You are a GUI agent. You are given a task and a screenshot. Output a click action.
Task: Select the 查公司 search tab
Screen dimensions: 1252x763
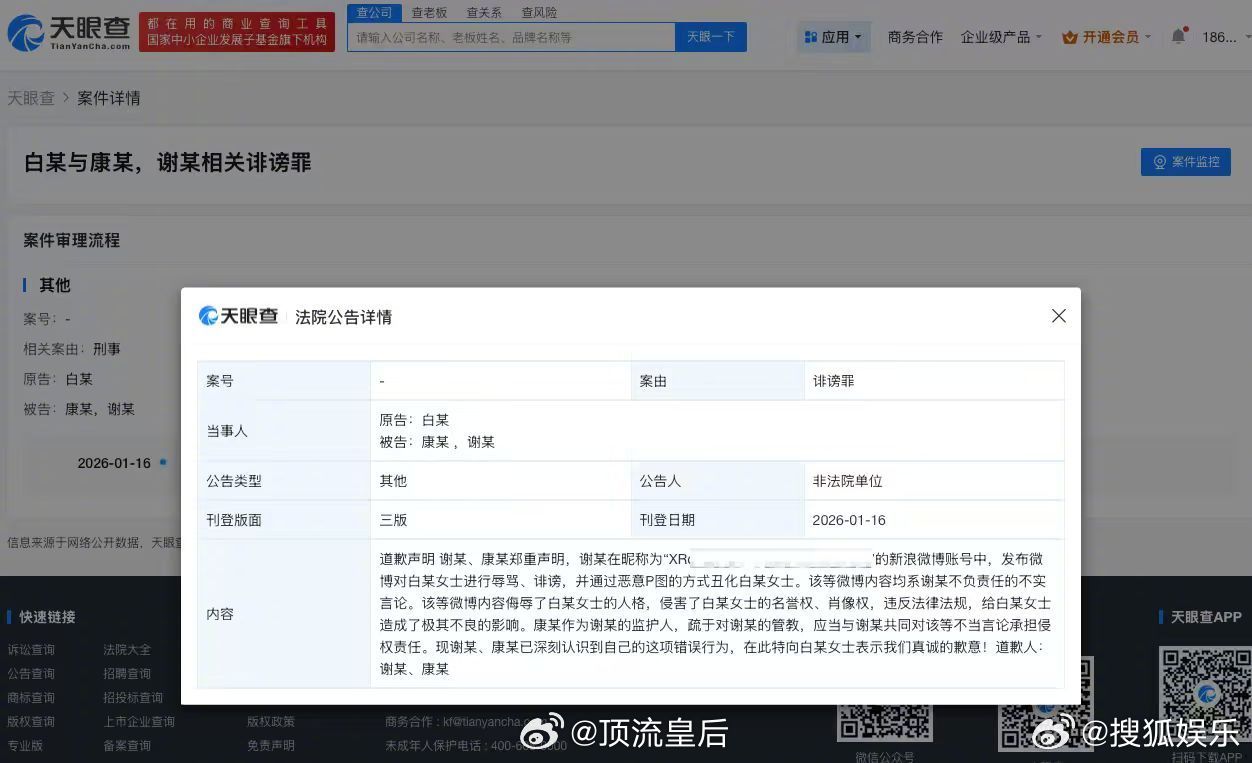(x=374, y=12)
